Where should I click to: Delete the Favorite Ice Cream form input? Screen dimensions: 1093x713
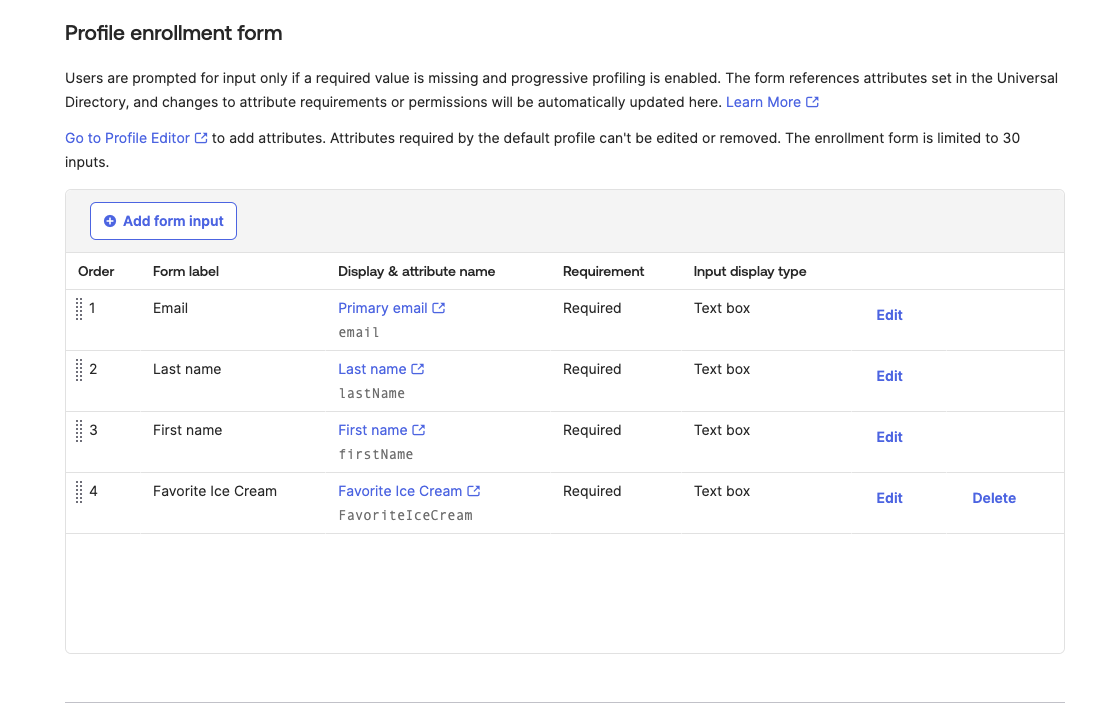point(994,498)
